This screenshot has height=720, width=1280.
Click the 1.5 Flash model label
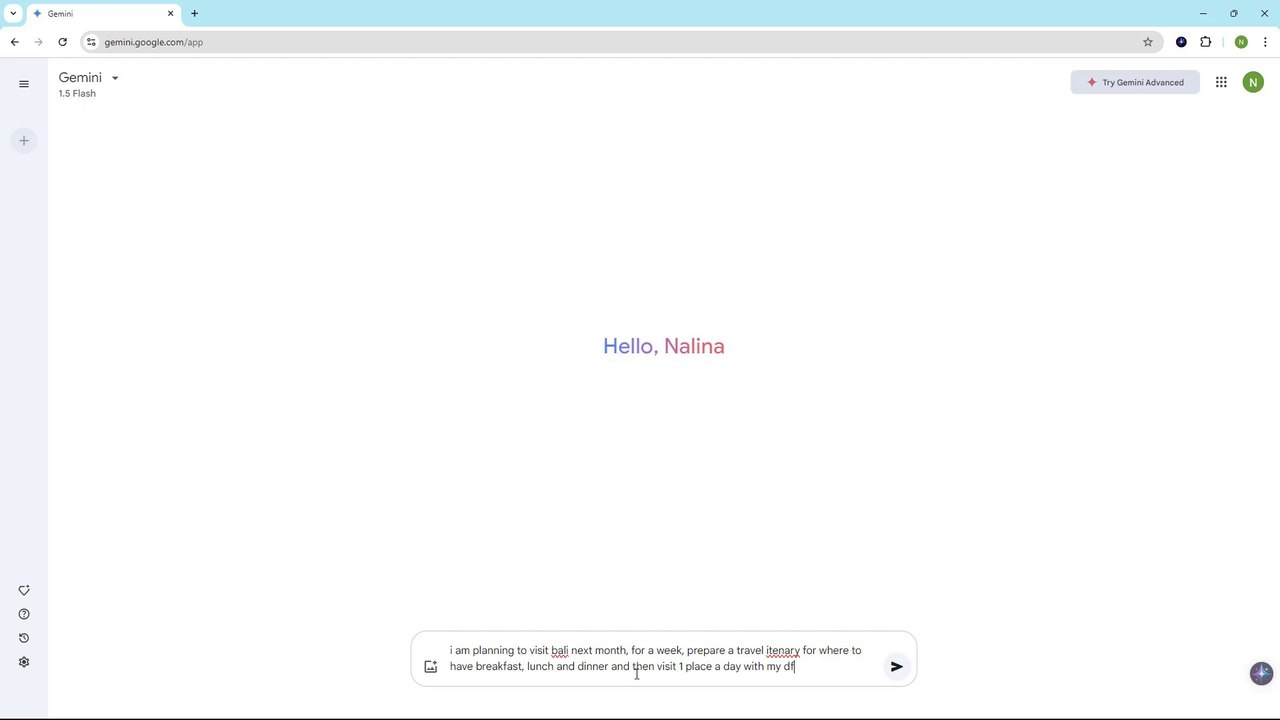tap(77, 94)
